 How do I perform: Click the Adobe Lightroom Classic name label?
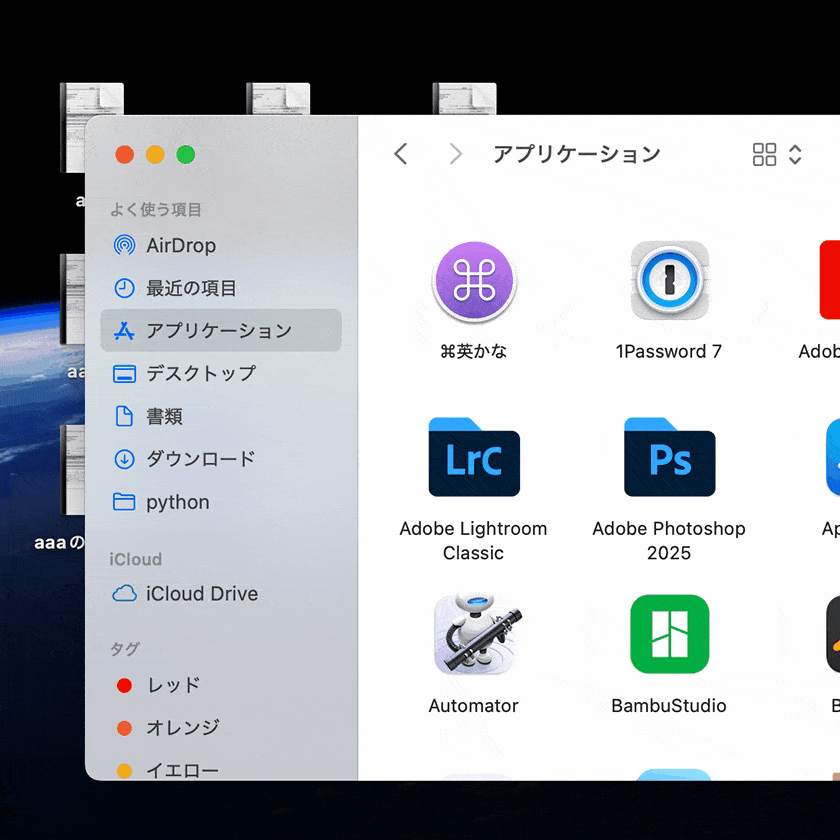pos(474,541)
